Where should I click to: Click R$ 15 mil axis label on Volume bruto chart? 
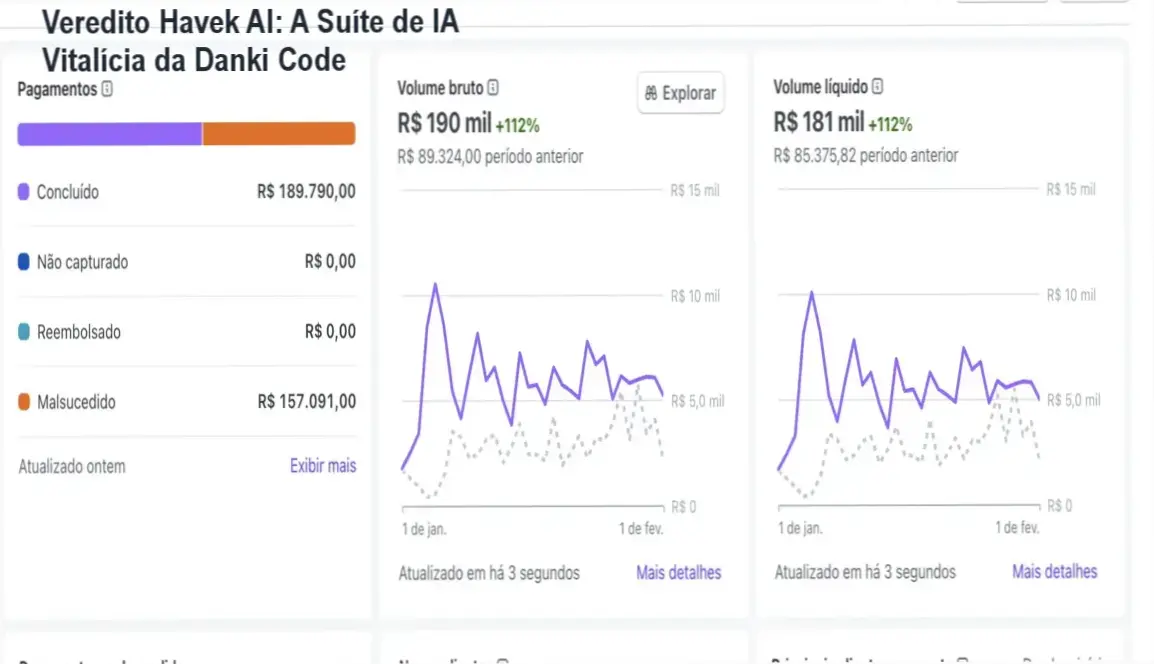pos(695,191)
